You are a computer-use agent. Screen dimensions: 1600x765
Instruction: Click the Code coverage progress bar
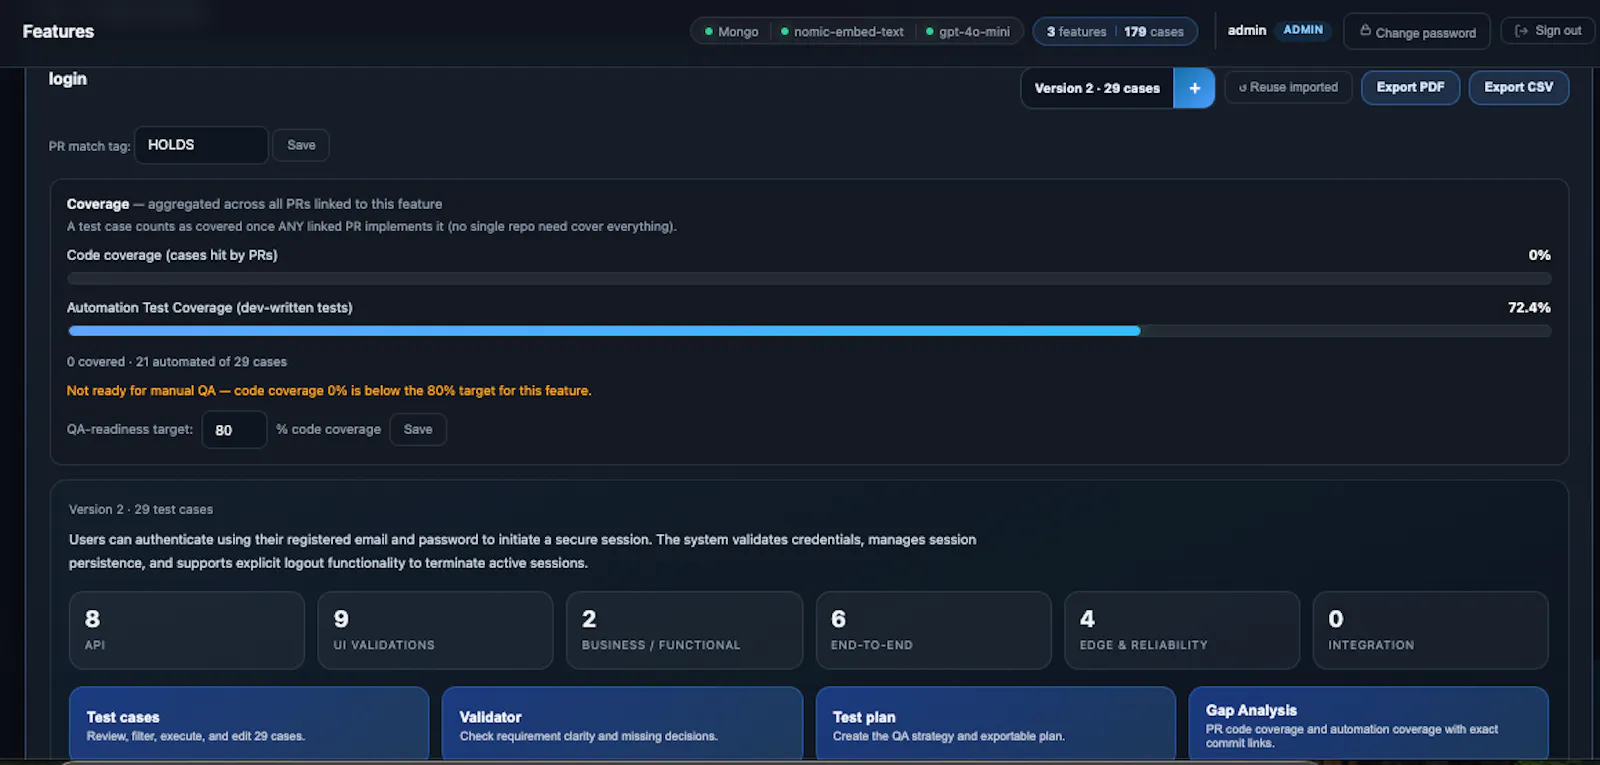tap(809, 278)
